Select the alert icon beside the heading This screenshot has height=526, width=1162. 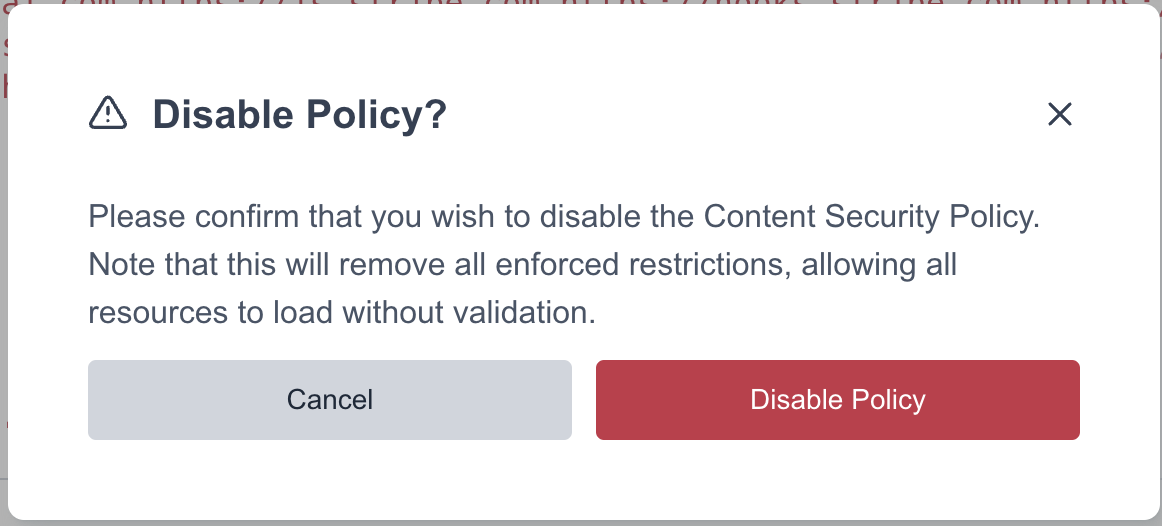click(108, 114)
